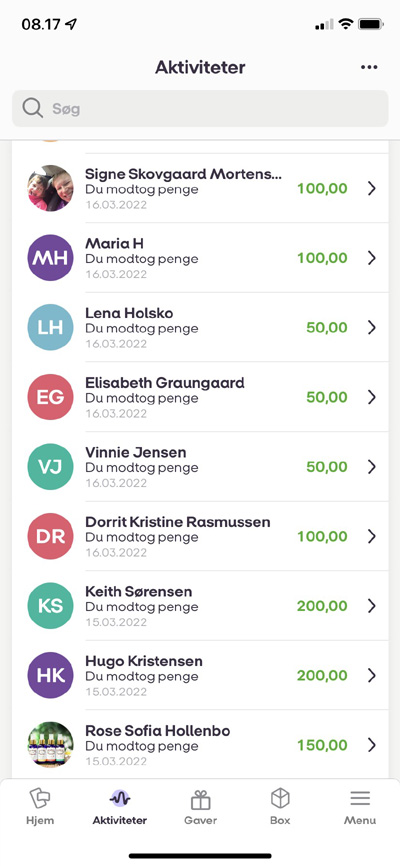Tap the EG red avatar

[x=50, y=397]
